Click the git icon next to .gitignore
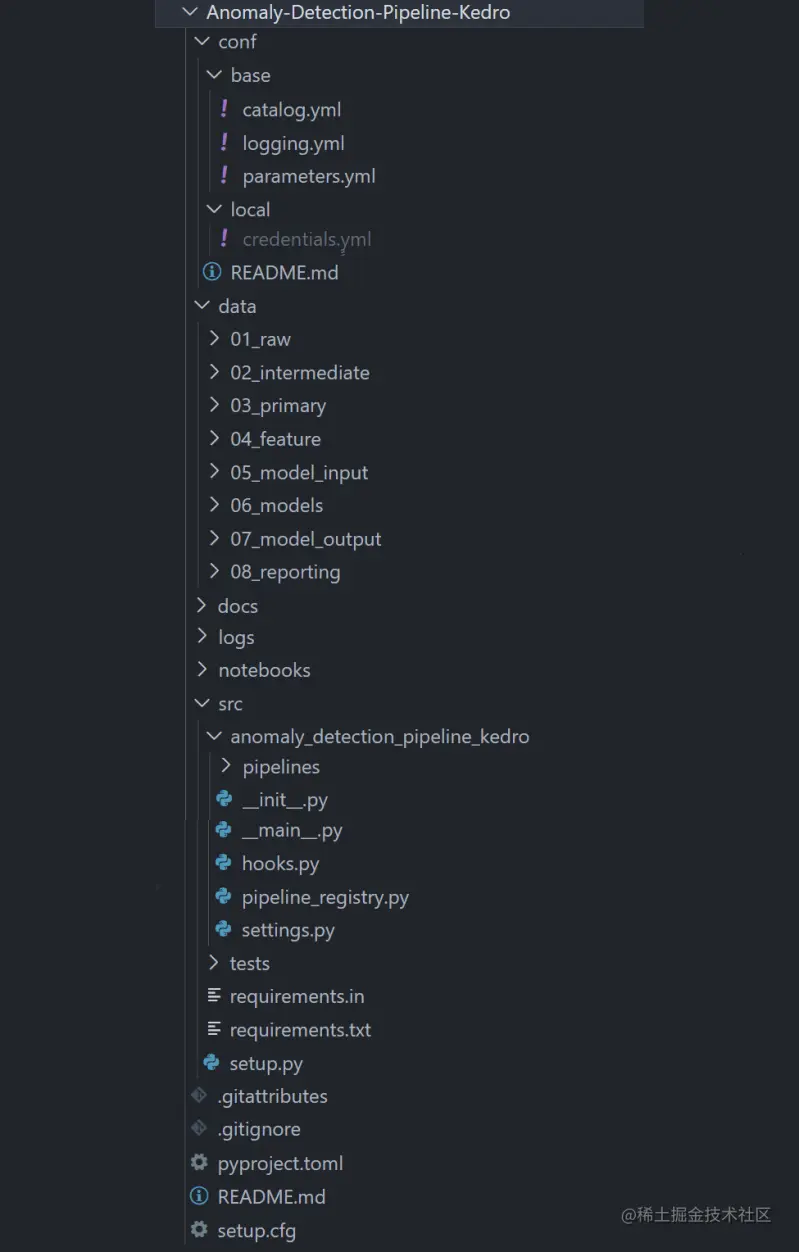 click(x=199, y=1129)
